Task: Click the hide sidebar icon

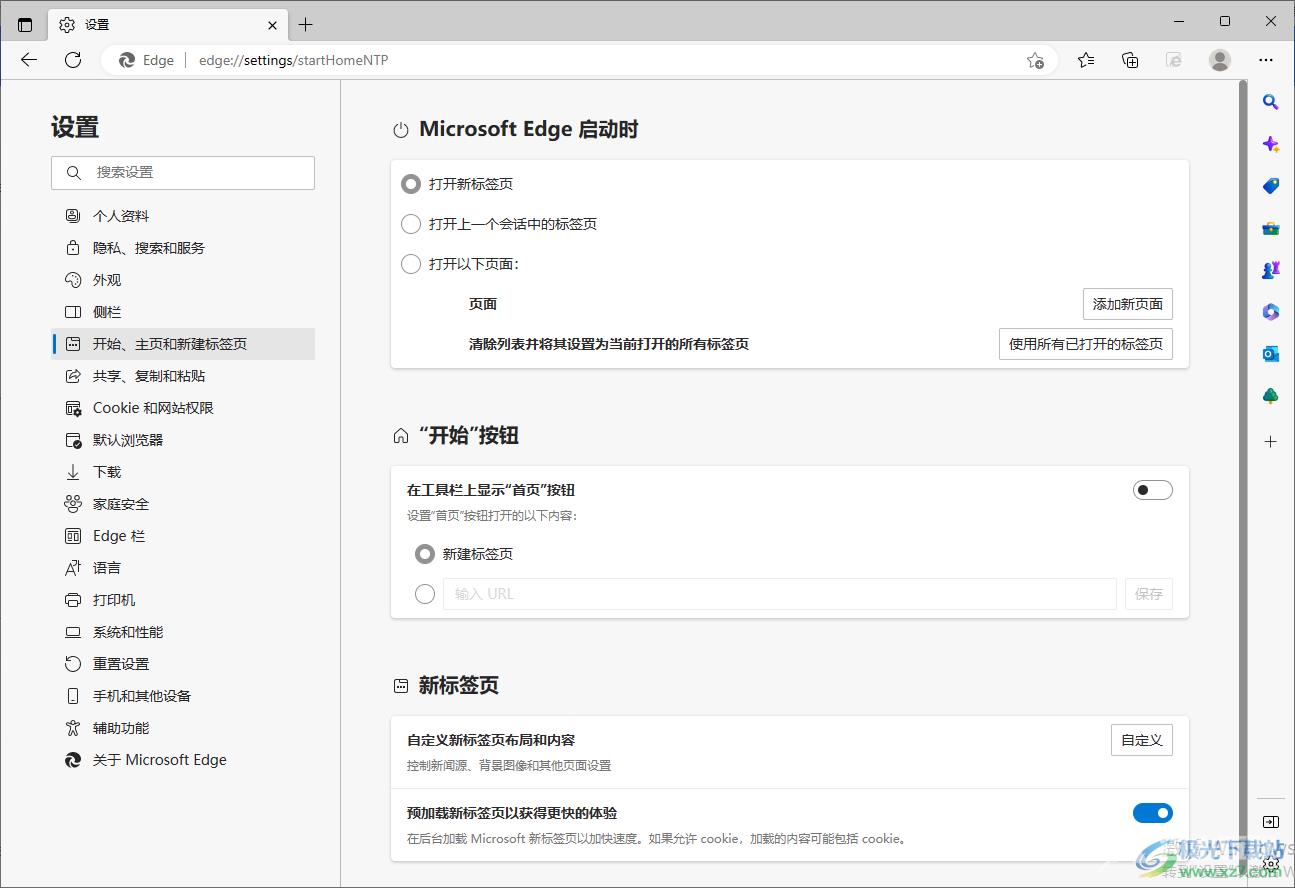Action: click(1271, 822)
